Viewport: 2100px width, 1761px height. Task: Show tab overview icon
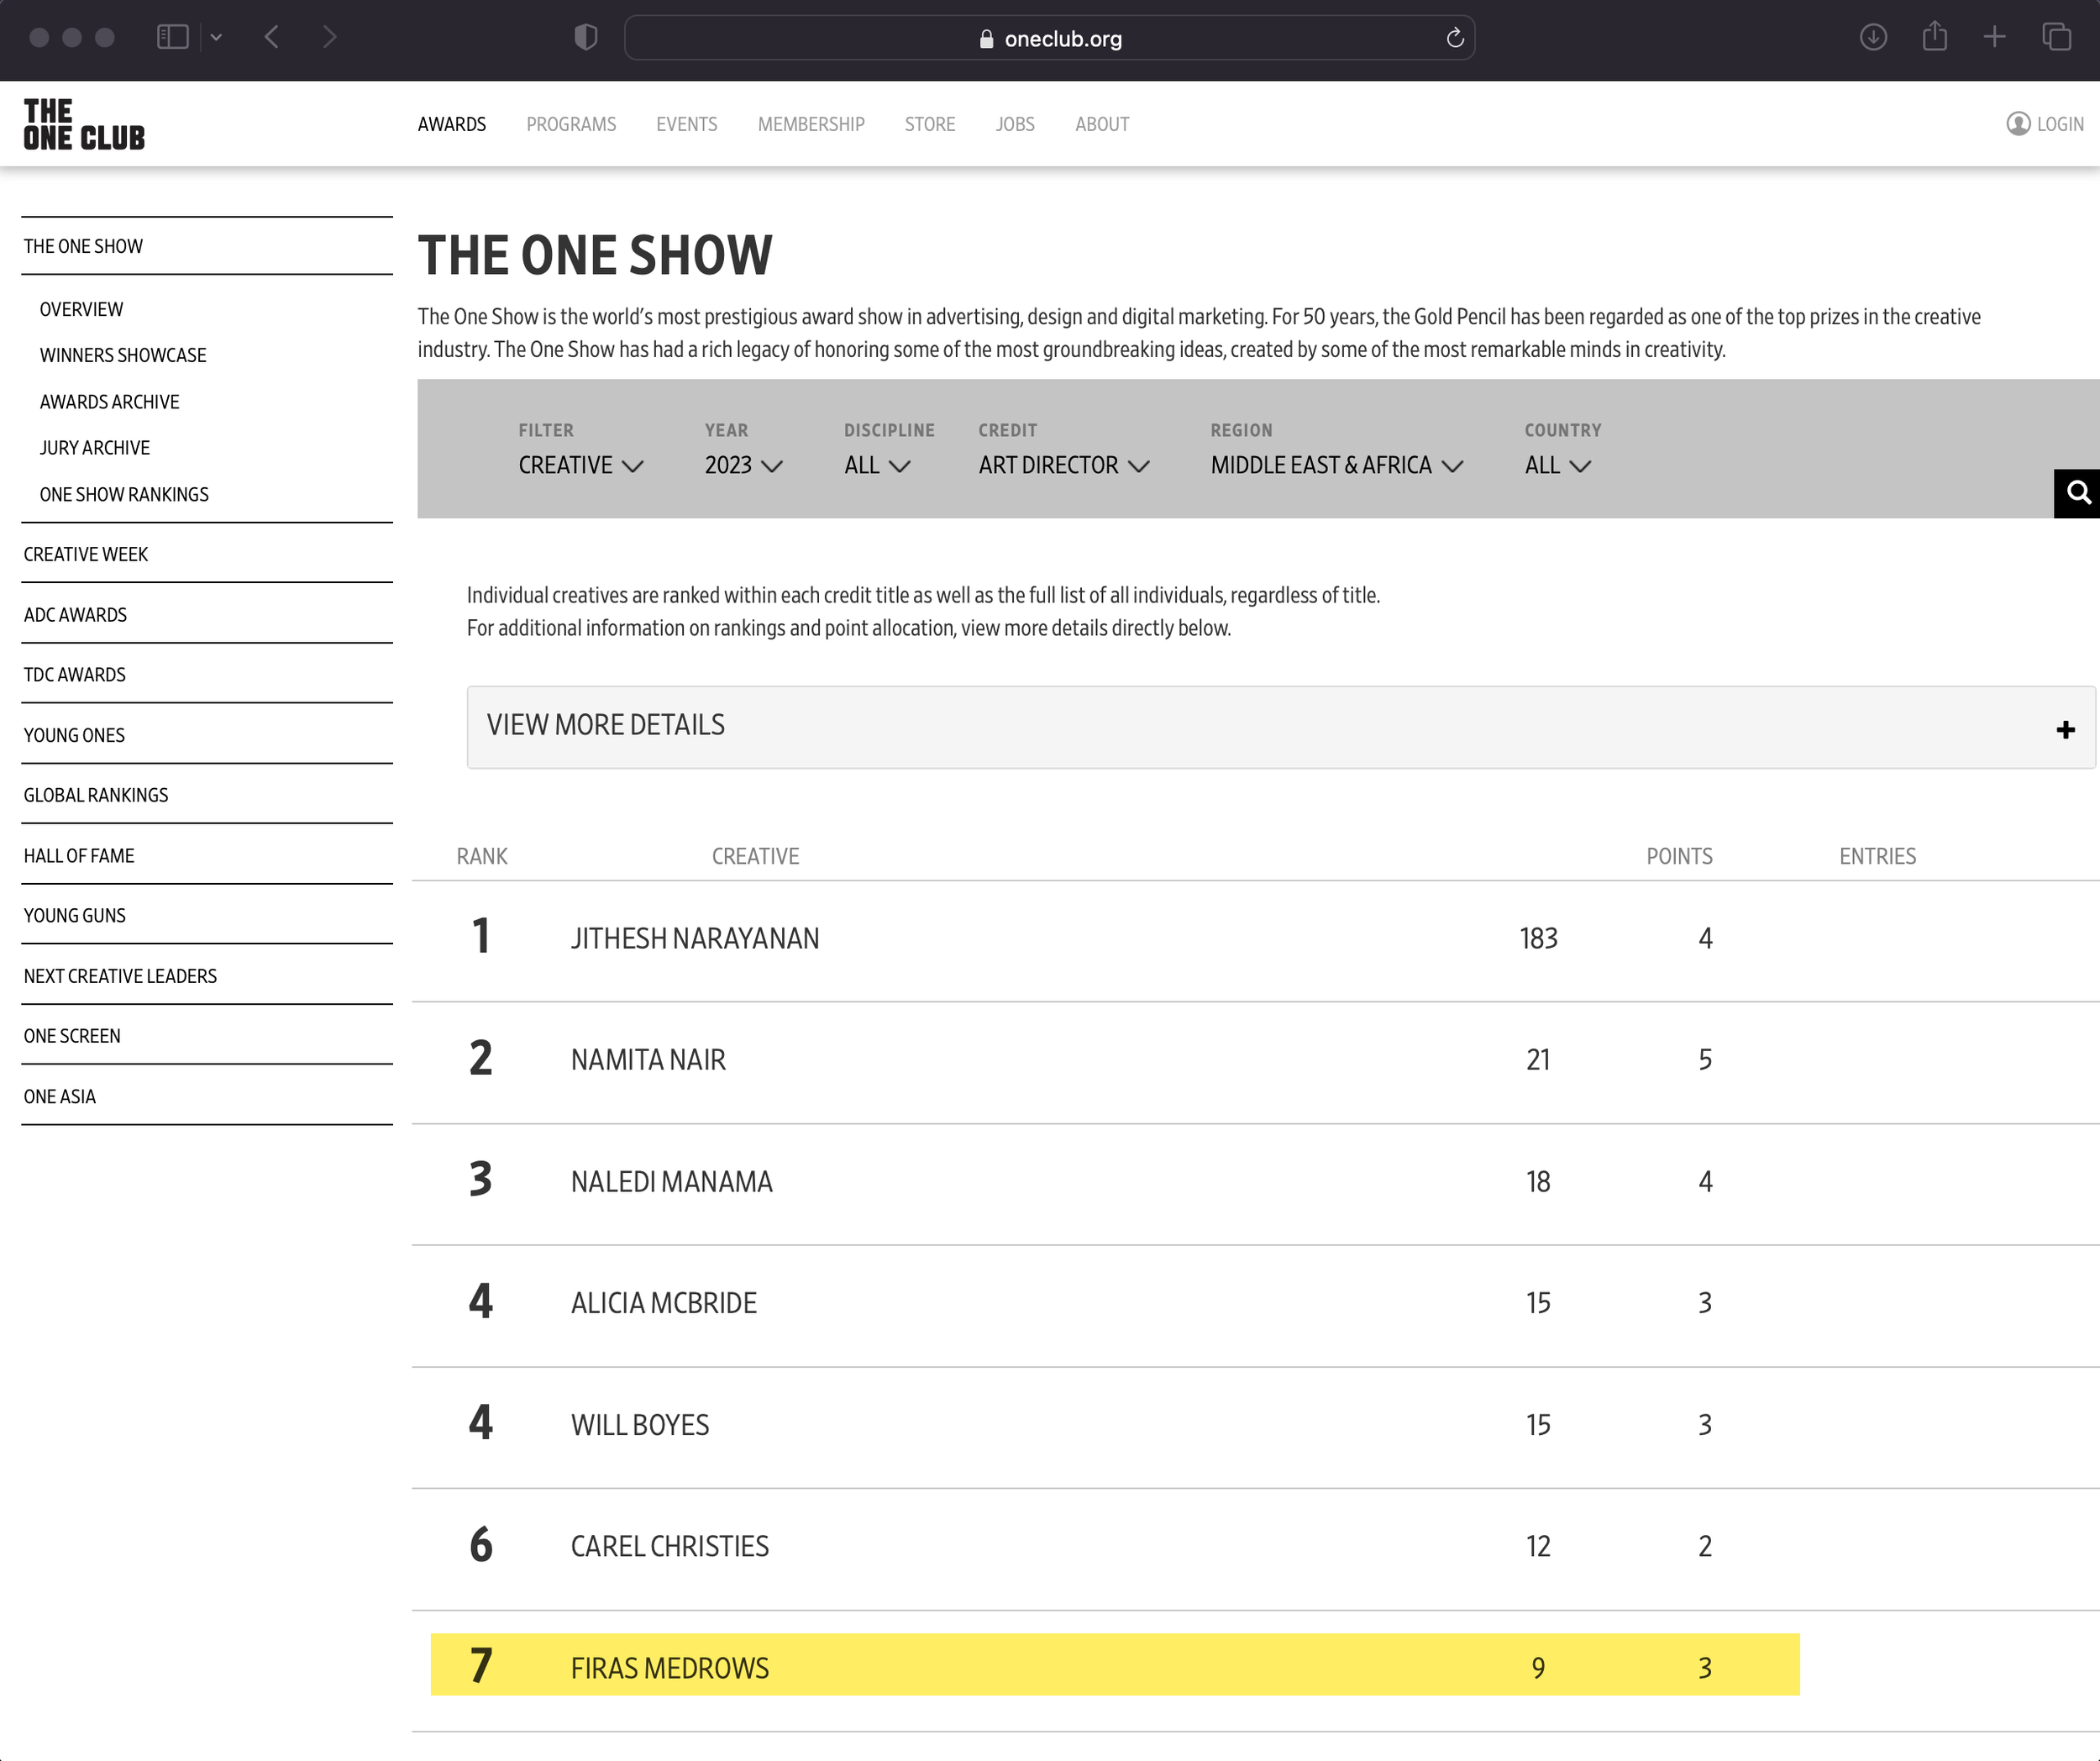click(x=2056, y=38)
